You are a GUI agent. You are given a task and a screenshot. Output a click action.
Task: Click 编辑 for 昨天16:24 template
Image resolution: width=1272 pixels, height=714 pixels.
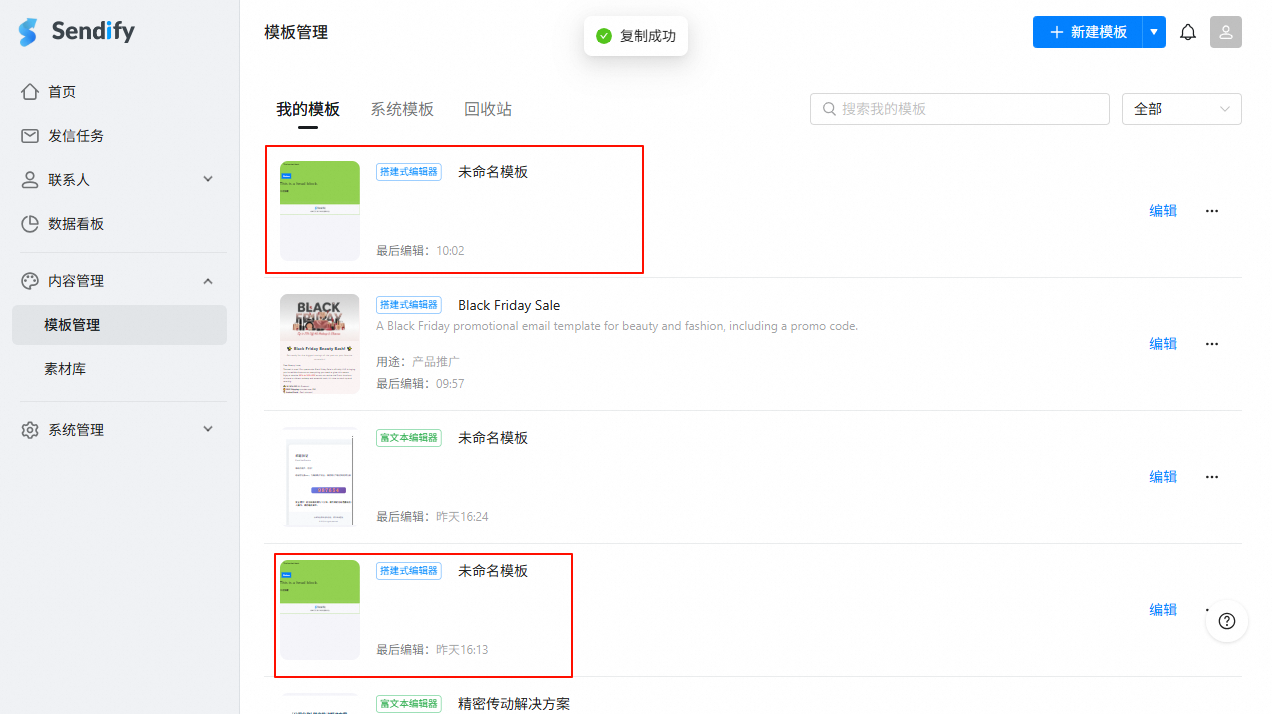click(x=1163, y=477)
